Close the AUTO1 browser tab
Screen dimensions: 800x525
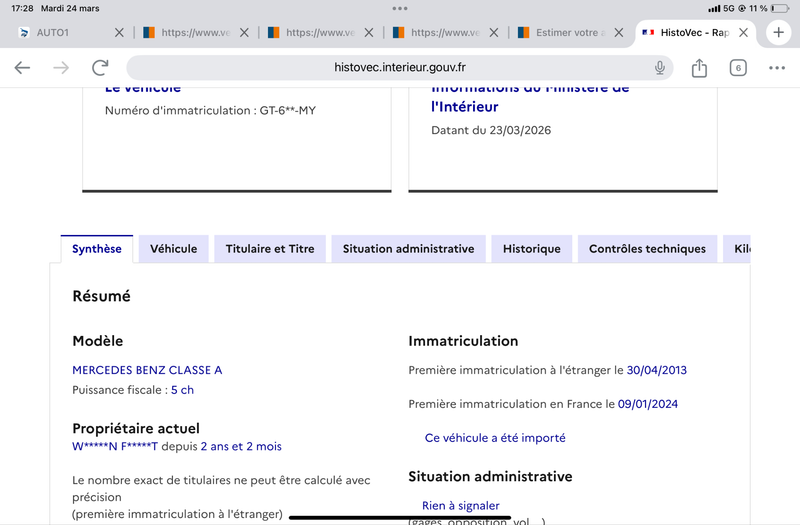point(120,33)
